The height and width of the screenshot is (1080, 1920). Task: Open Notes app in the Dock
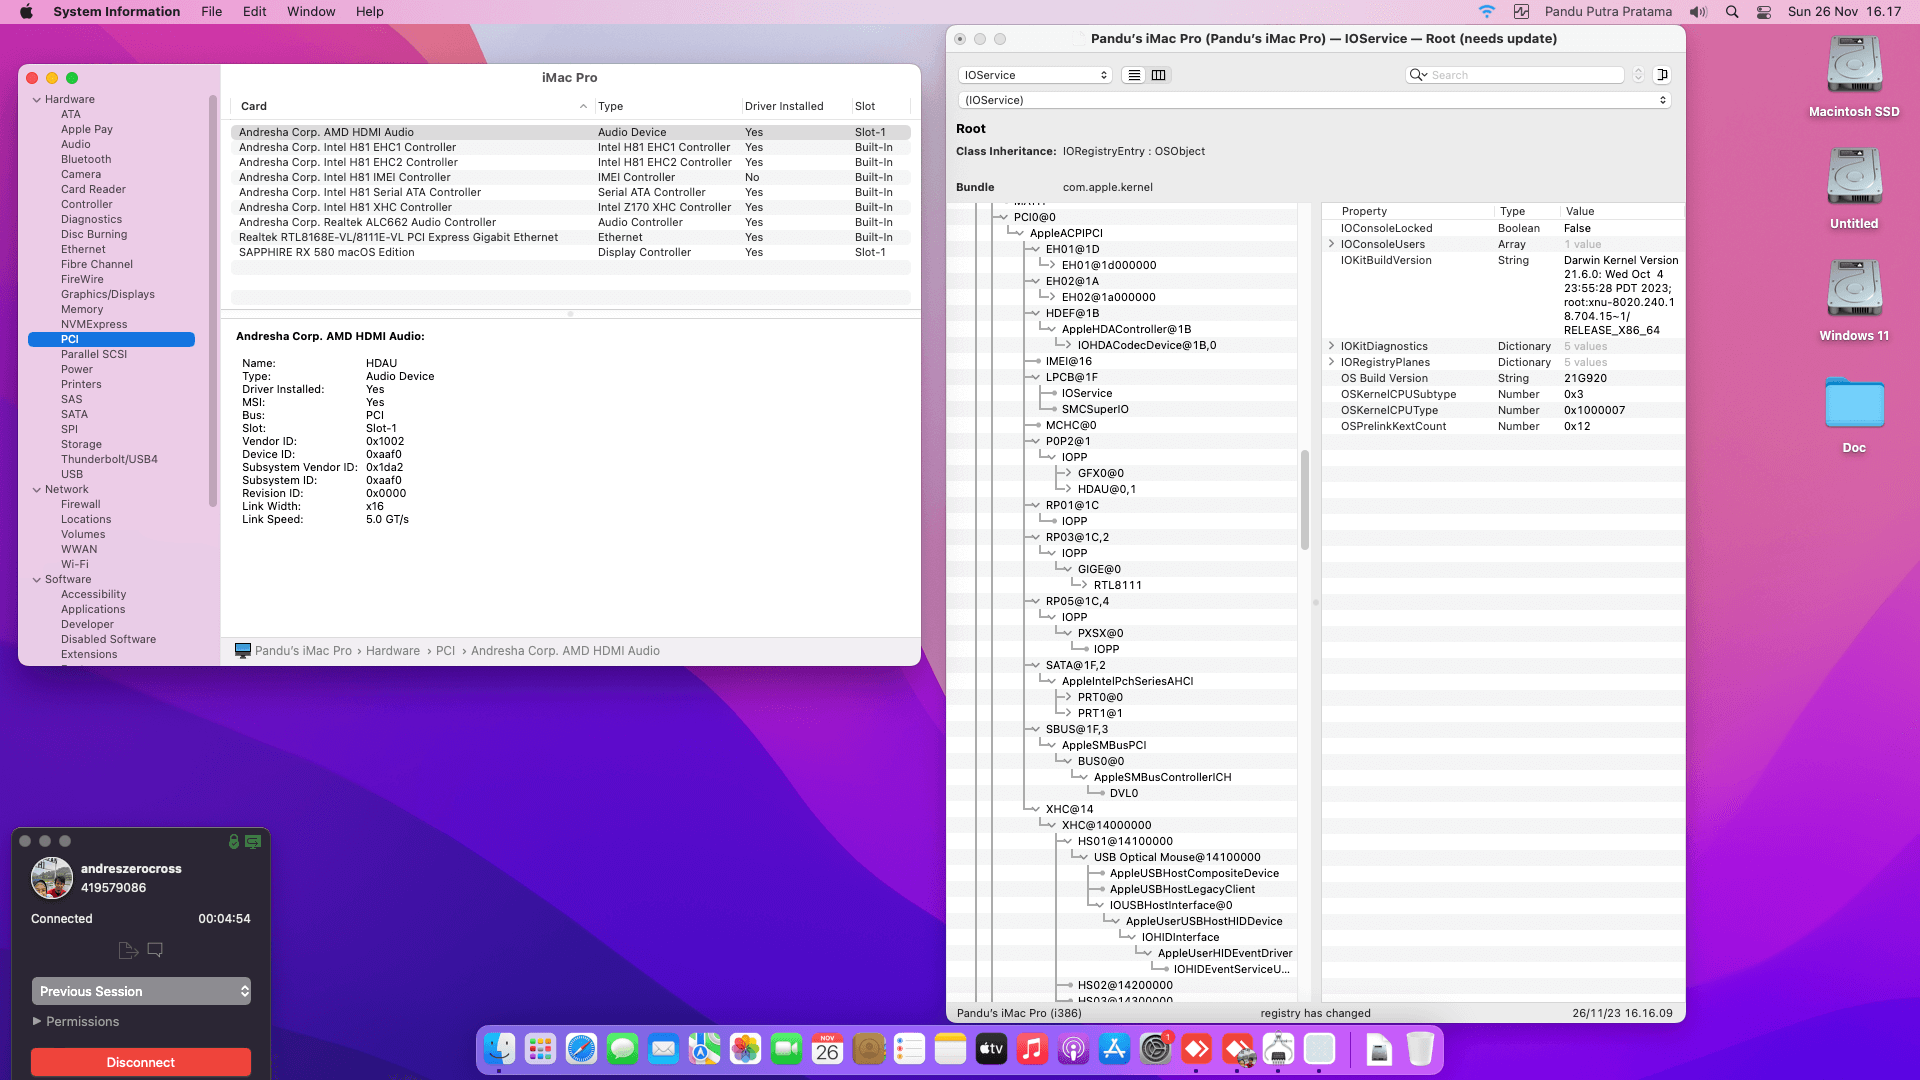click(x=950, y=1049)
